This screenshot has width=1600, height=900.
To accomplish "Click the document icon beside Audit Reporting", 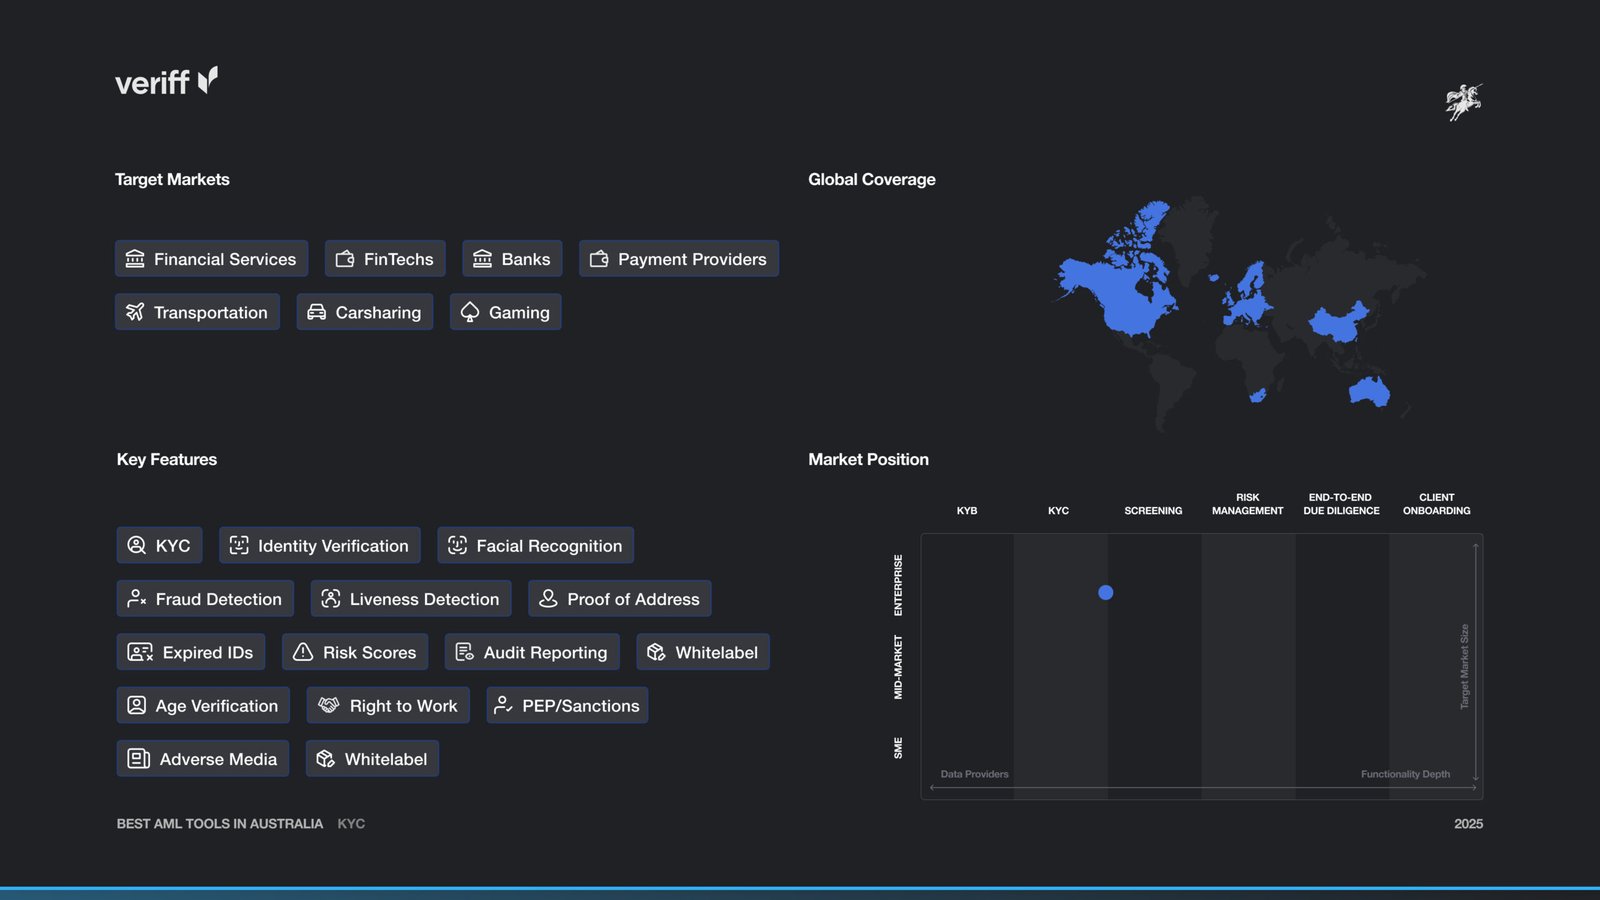I will coord(465,652).
